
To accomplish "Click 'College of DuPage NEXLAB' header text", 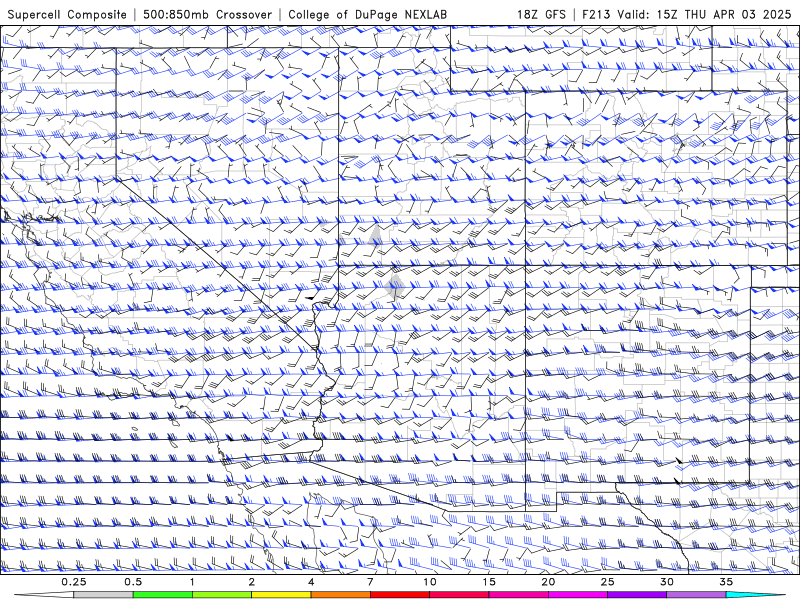I will click(367, 14).
